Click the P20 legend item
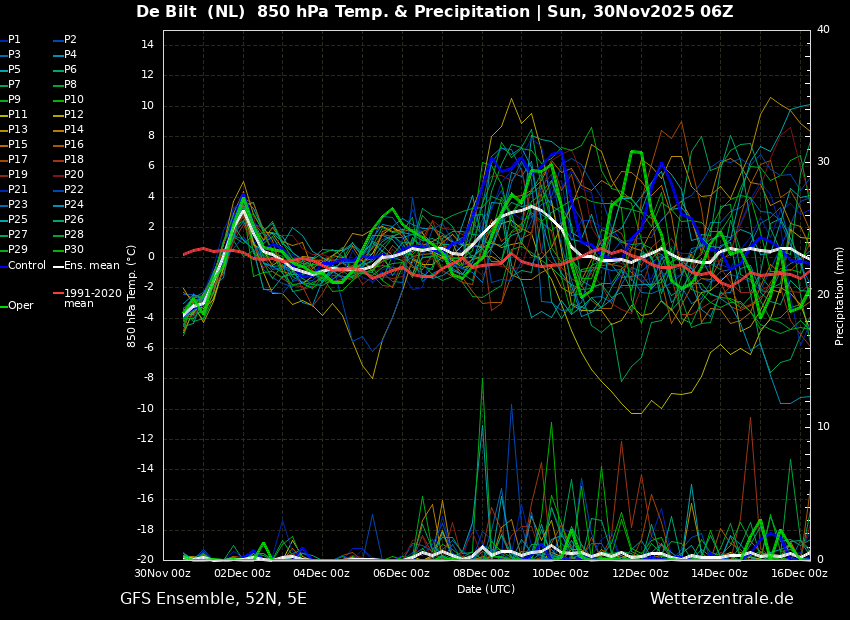850x620 pixels. tap(68, 175)
